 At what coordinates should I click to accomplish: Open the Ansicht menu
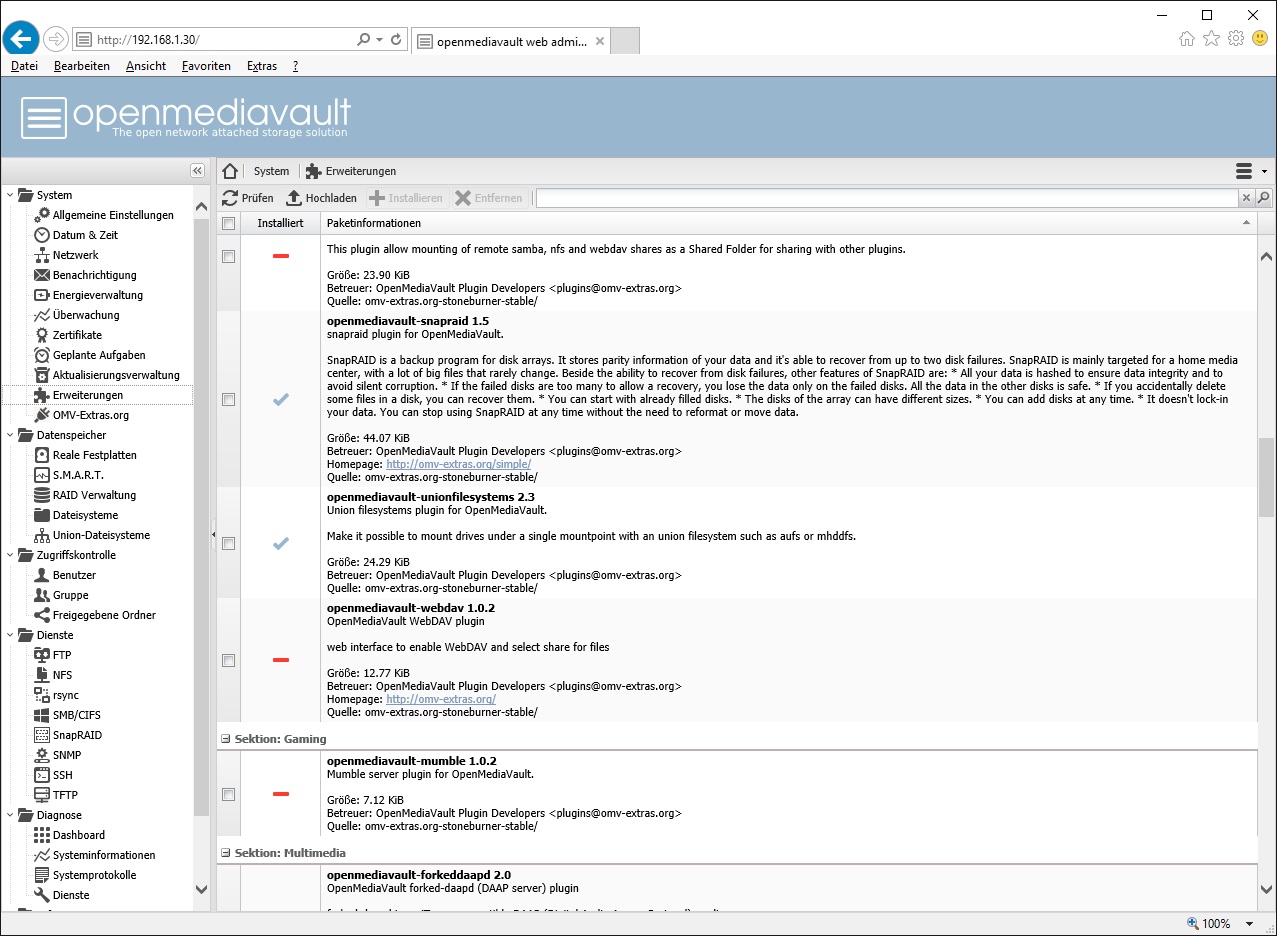[x=146, y=66]
